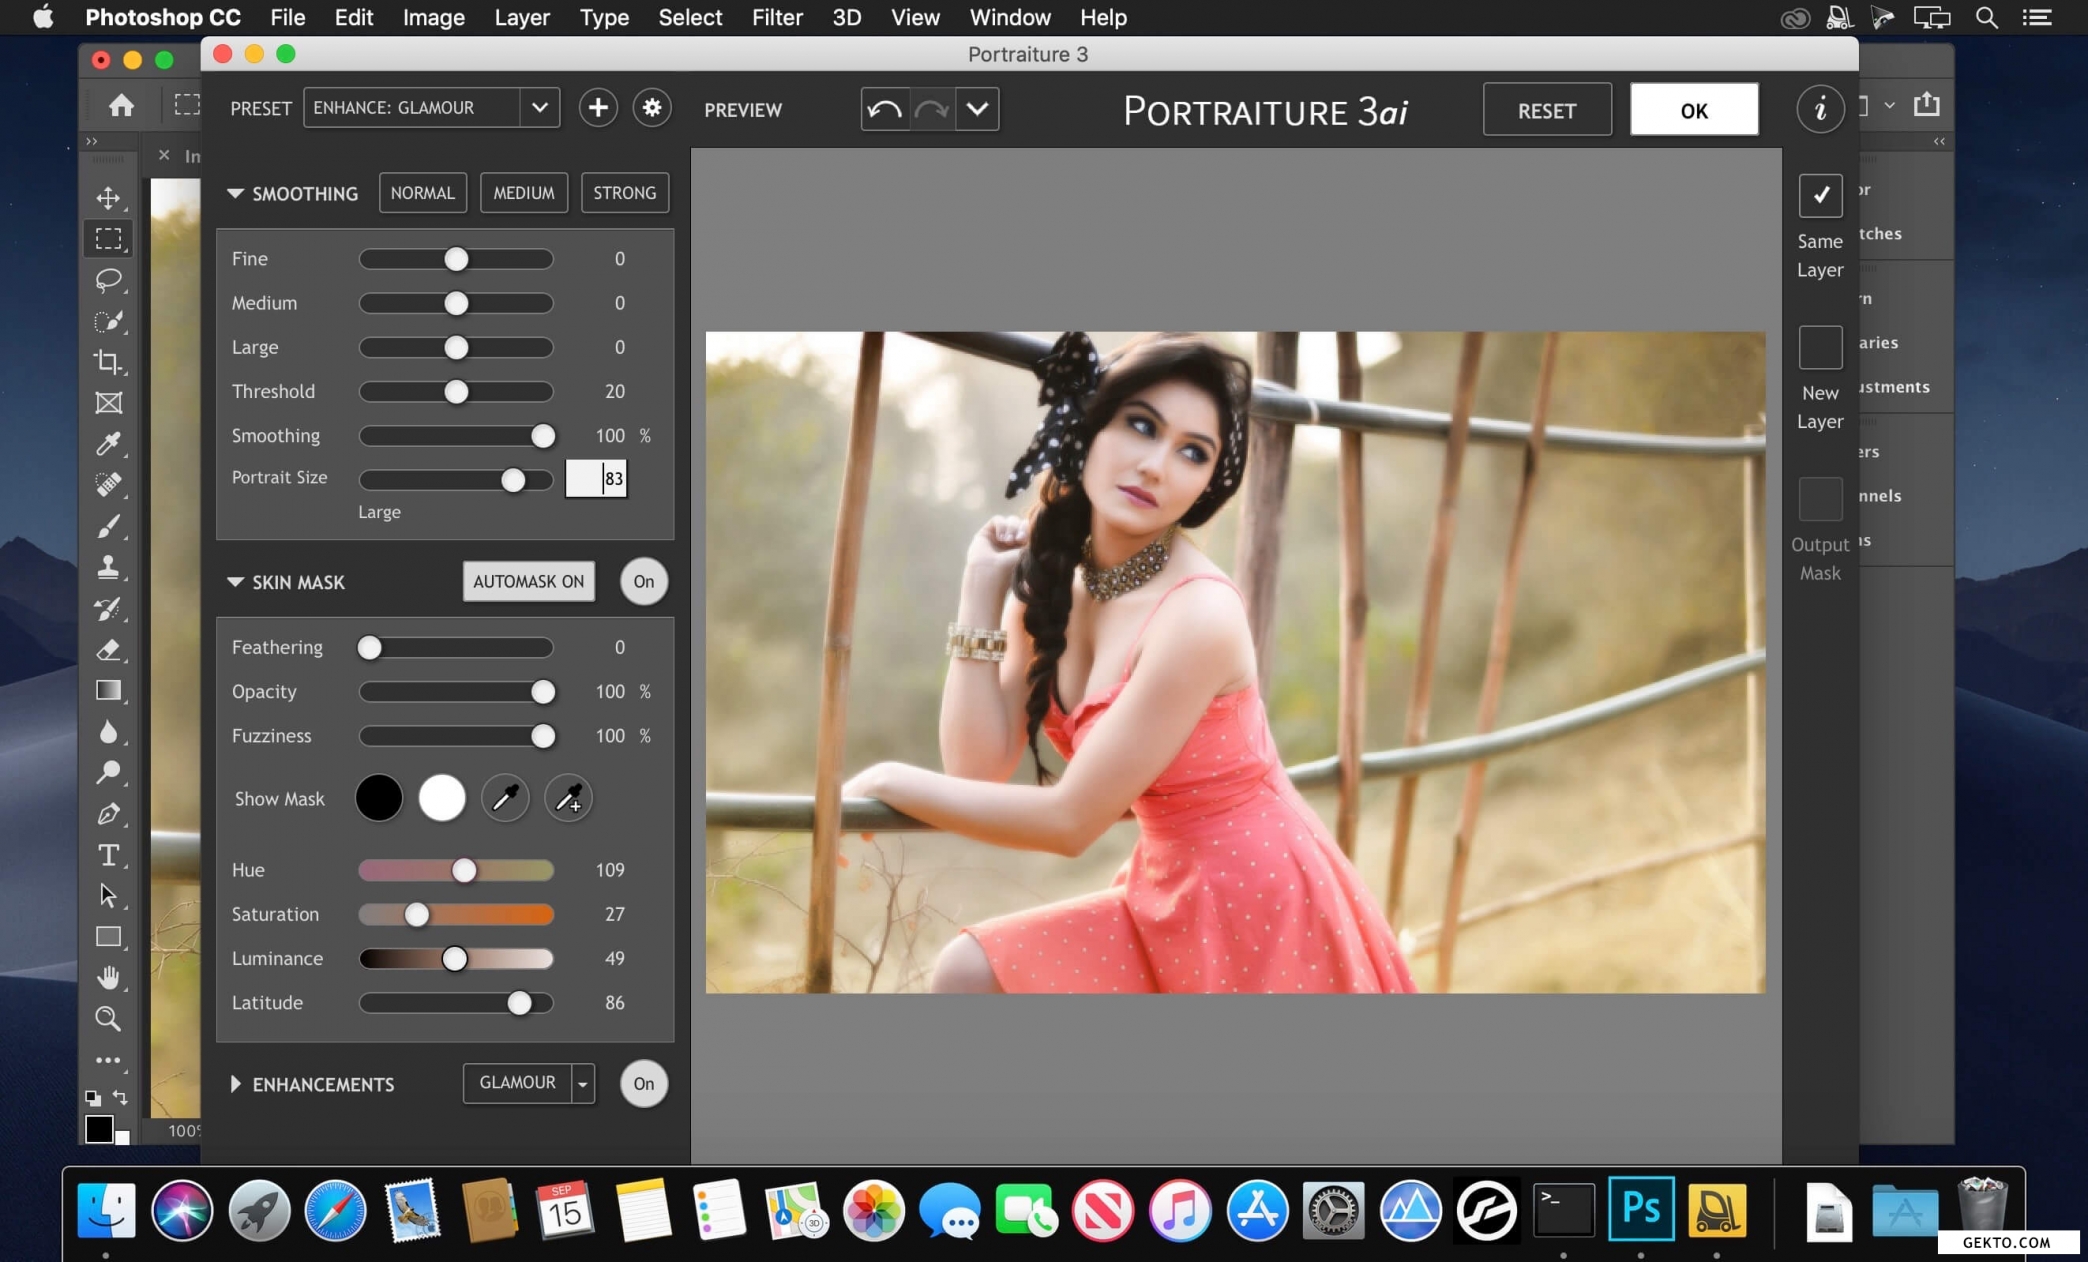The width and height of the screenshot is (2088, 1262).
Task: Click the Threshold slider handle
Action: (456, 392)
